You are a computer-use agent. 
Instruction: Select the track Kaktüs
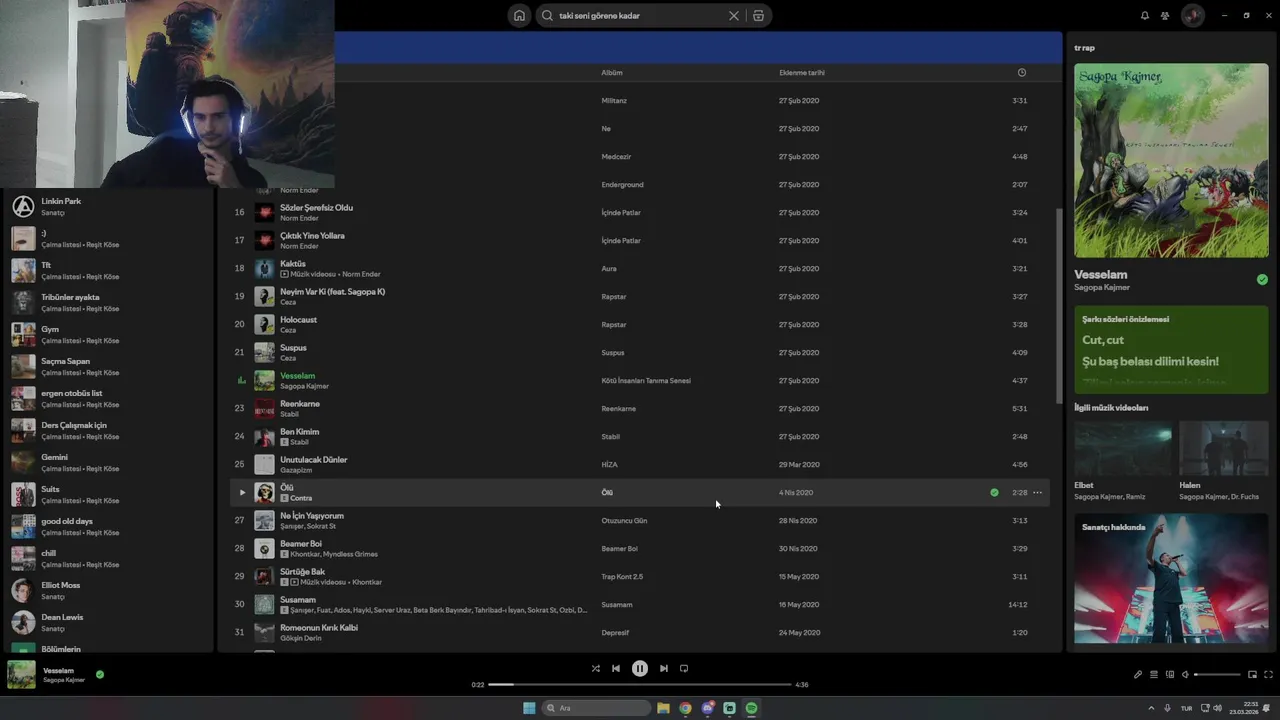[x=293, y=264]
